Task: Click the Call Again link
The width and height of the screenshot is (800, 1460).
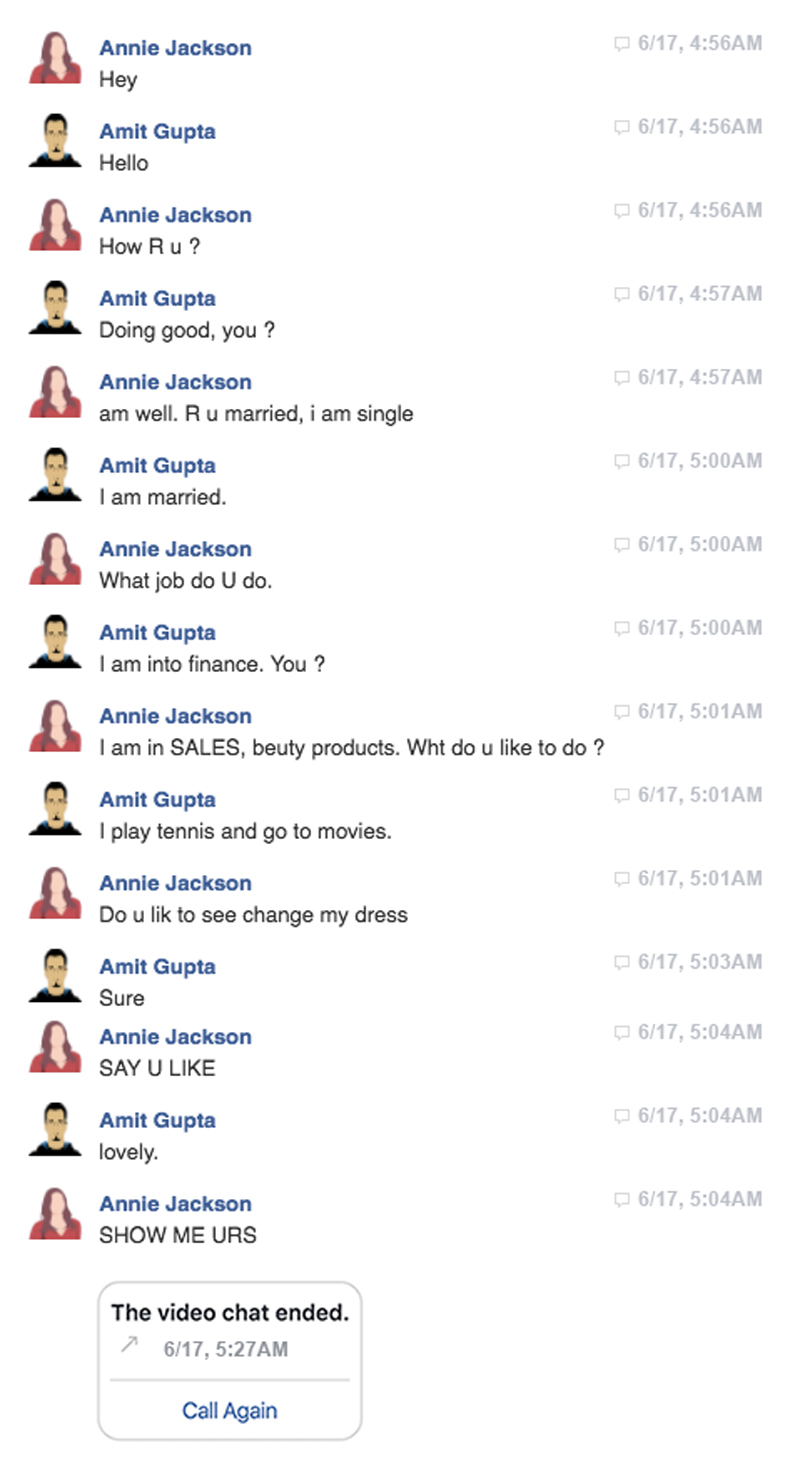Action: [229, 1410]
